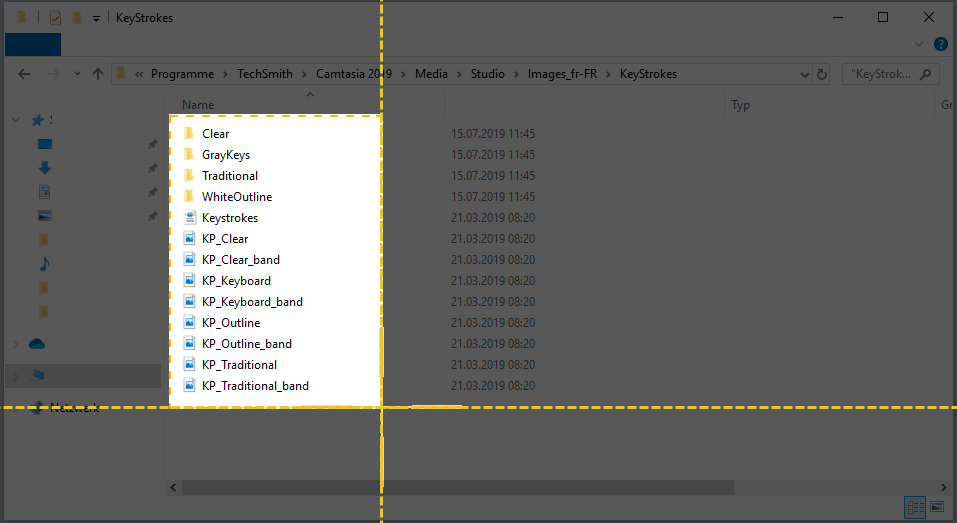This screenshot has width=957, height=523.
Task: Click Camtasia 2019 in the breadcrumb
Action: coord(354,74)
